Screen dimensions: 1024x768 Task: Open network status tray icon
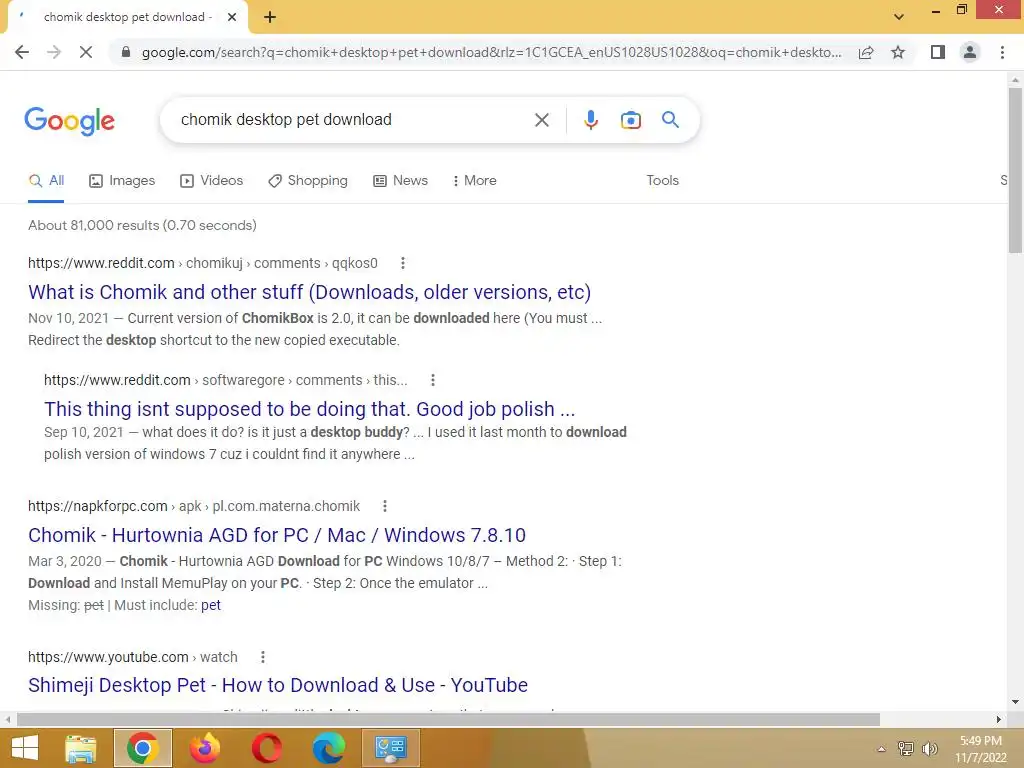click(906, 748)
